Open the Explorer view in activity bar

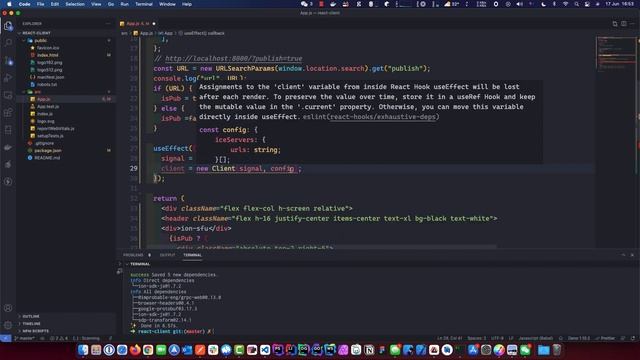pos(8,26)
